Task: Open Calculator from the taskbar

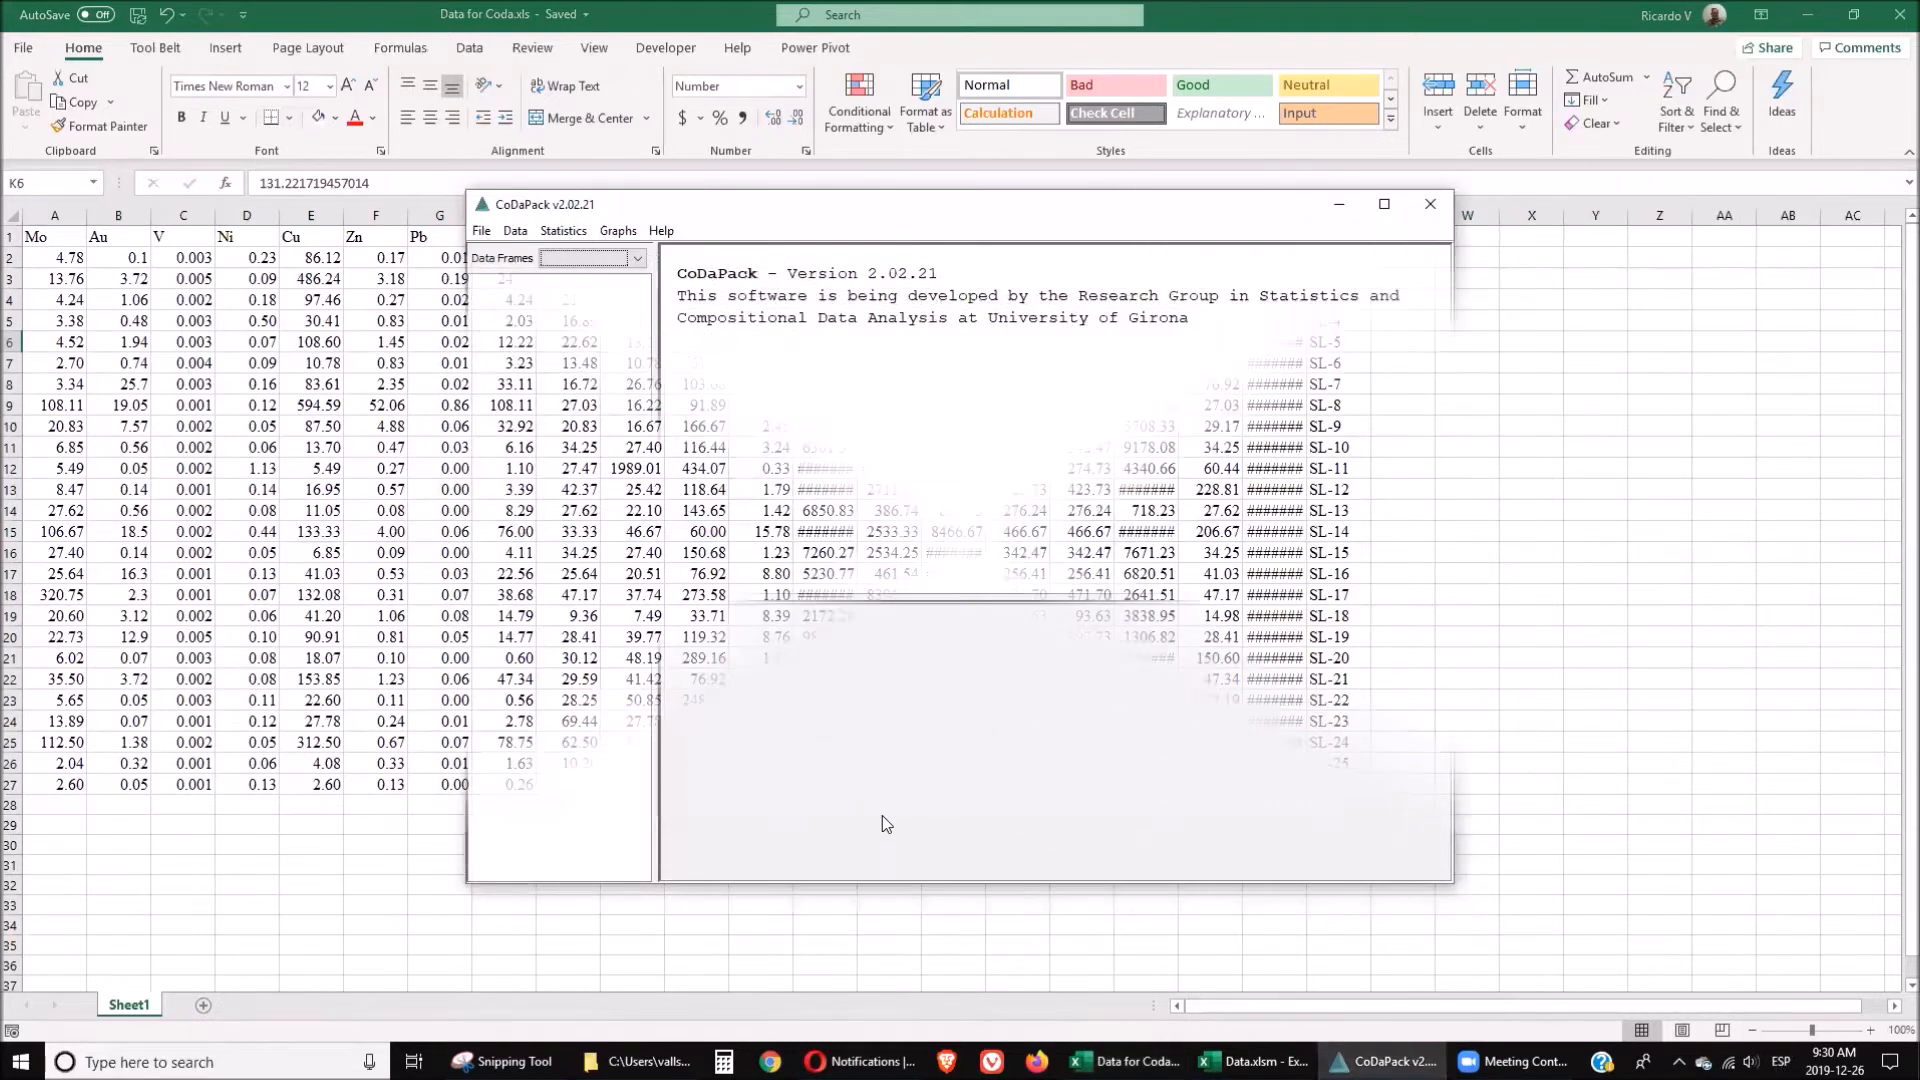Action: tap(724, 1061)
